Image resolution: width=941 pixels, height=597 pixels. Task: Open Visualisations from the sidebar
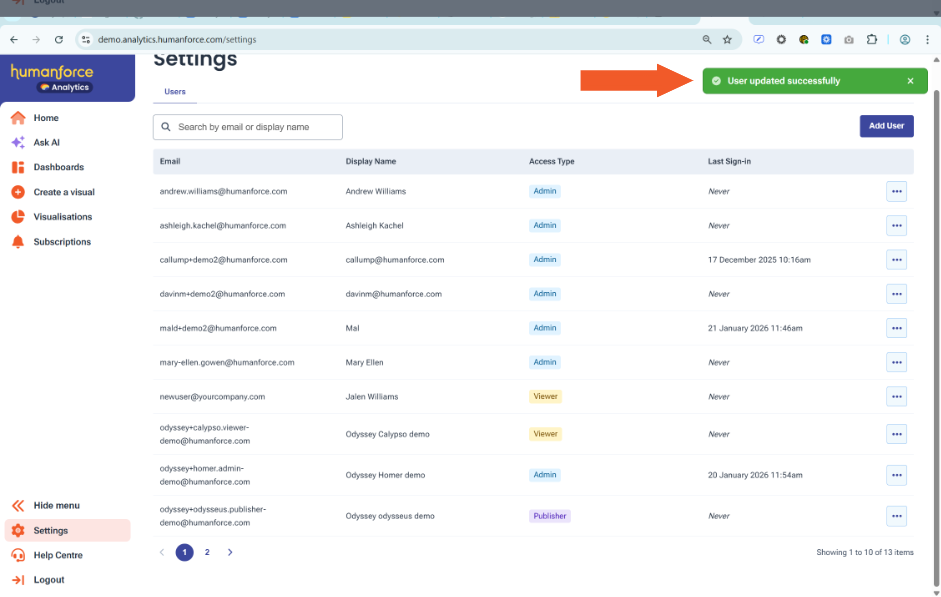pyautogui.click(x=62, y=217)
